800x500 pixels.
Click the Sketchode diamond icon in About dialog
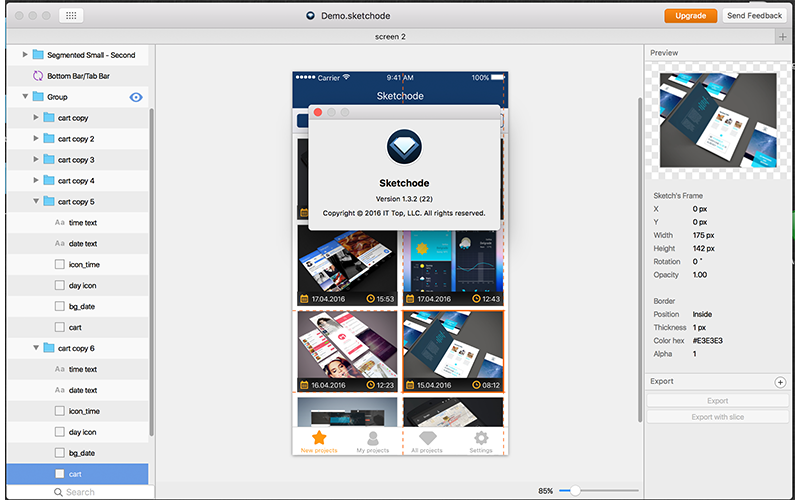coord(404,147)
